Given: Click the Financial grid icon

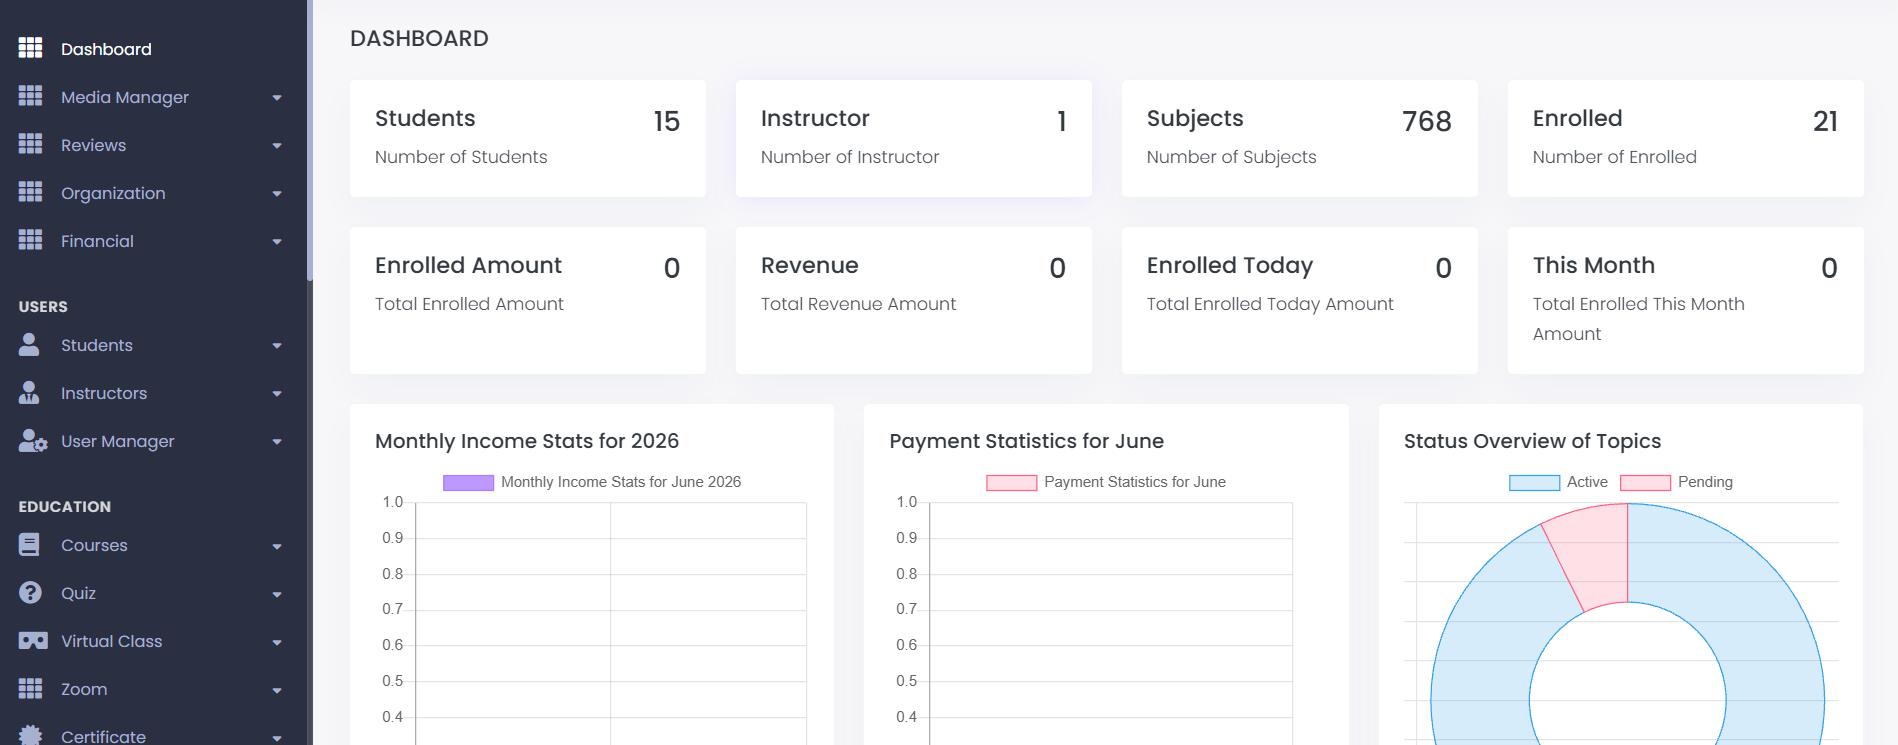Looking at the screenshot, I should click(x=30, y=240).
